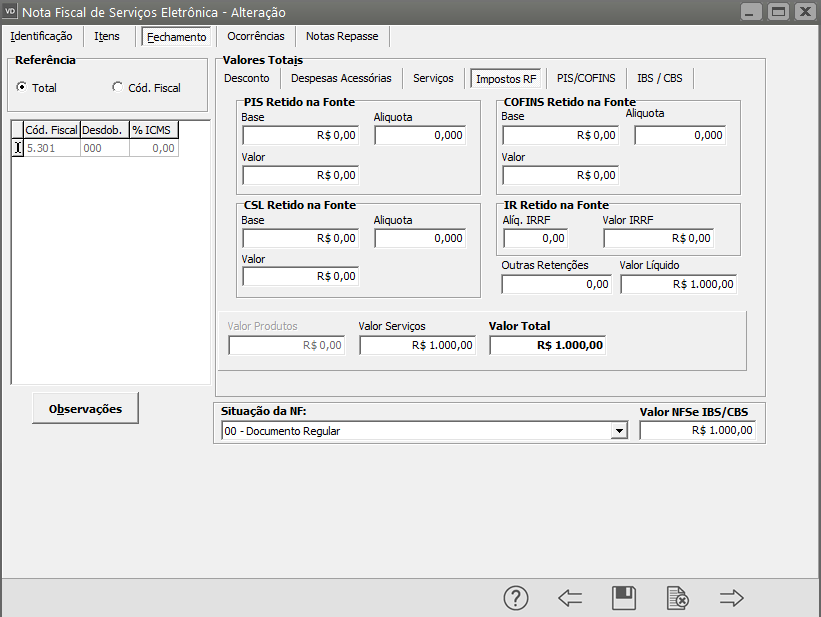Expand the Situação da NF dropdown
Viewport: 821px width, 617px height.
pos(620,431)
